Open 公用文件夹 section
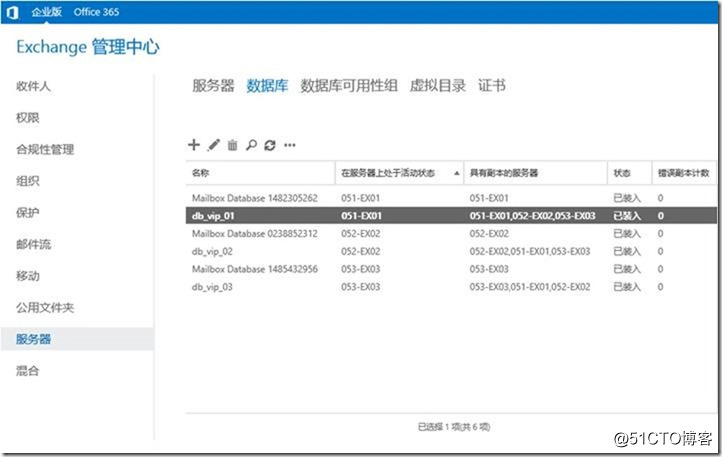This screenshot has height=457, width=722. point(45,308)
